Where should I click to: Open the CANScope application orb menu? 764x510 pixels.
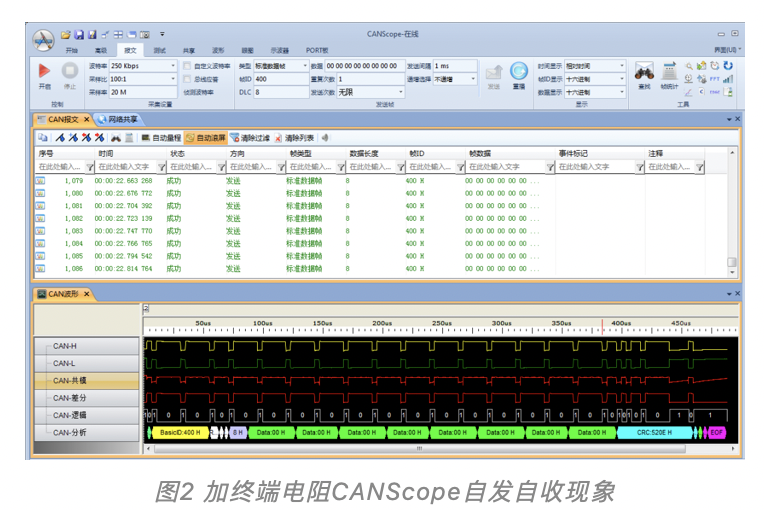pyautogui.click(x=43, y=40)
